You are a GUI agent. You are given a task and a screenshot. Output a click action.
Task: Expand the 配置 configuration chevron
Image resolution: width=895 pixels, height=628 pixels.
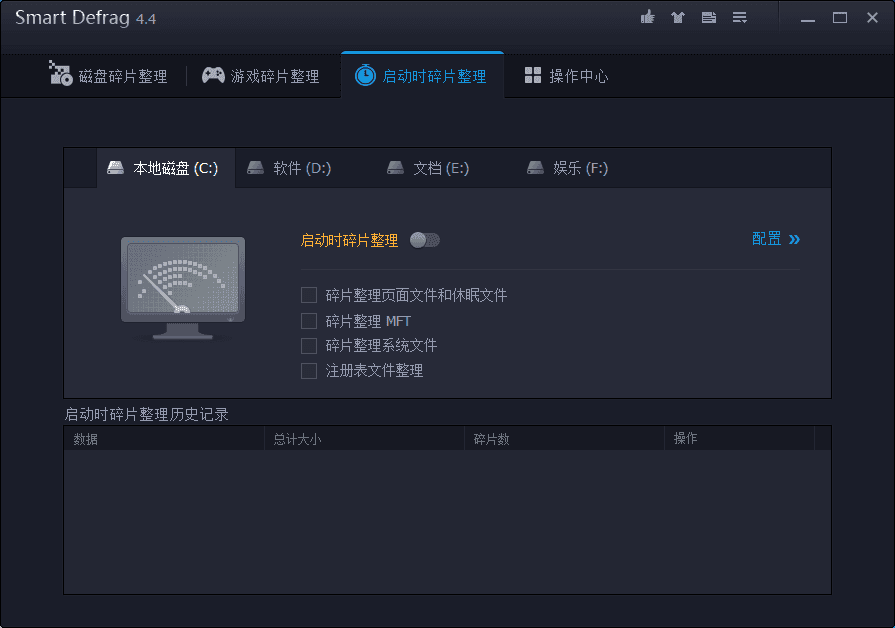coord(795,239)
